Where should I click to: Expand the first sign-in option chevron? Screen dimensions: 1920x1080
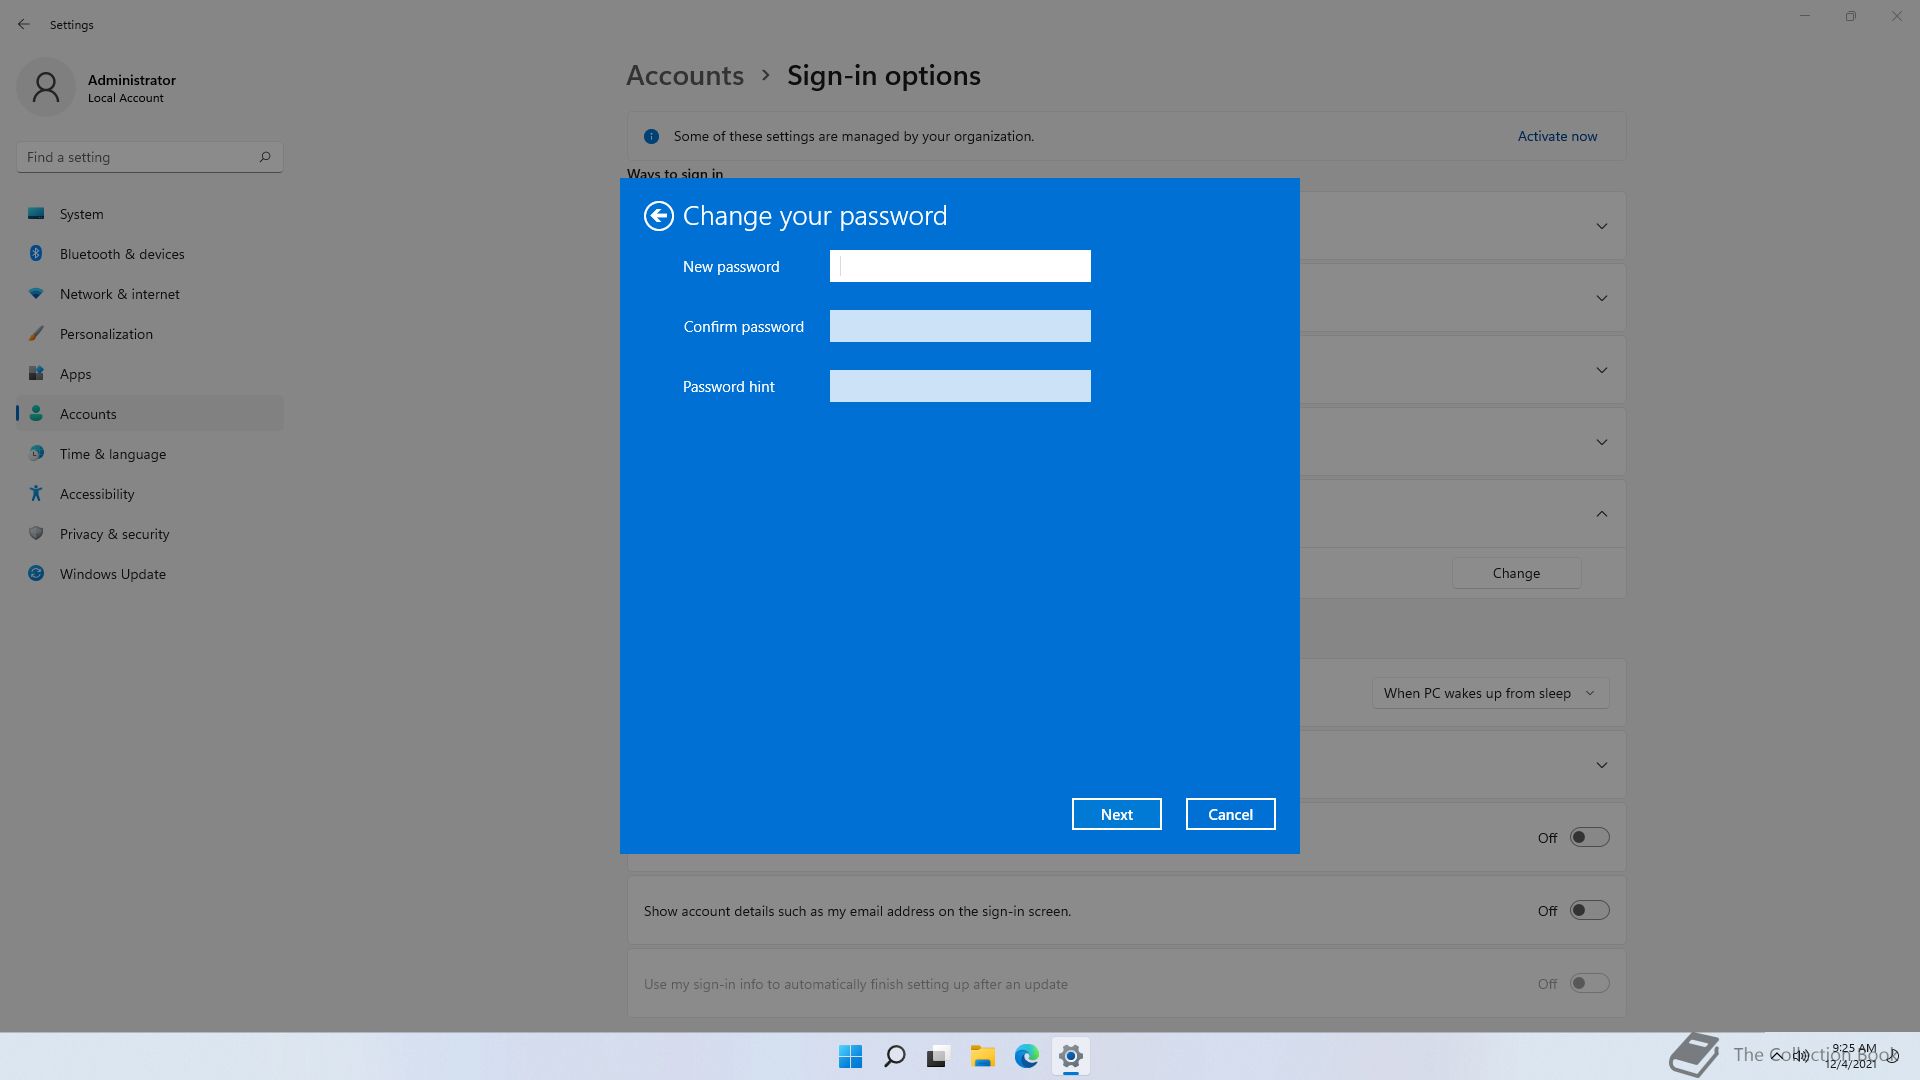coord(1601,226)
